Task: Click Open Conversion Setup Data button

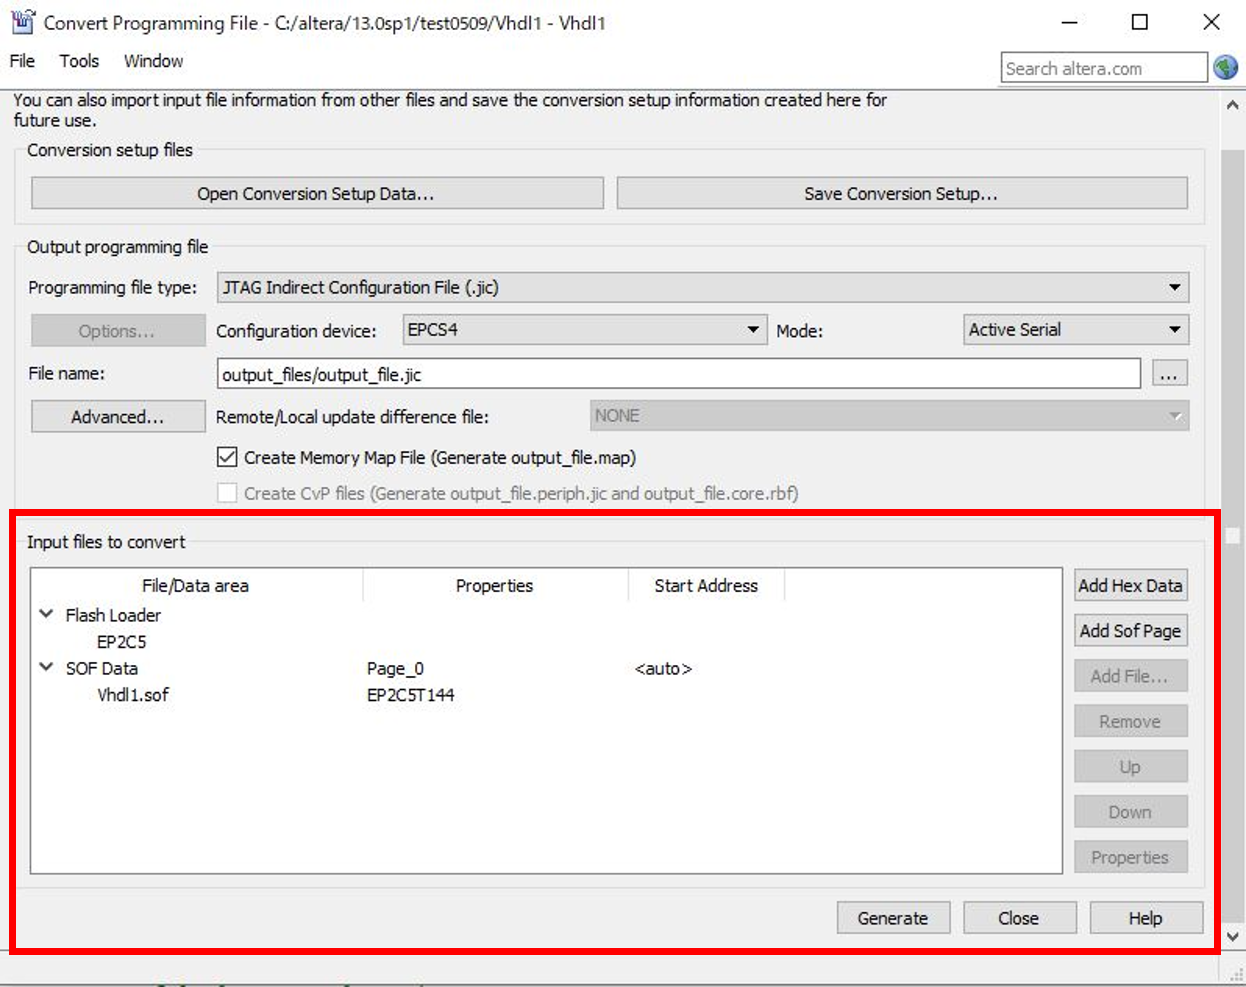Action: 317,193
